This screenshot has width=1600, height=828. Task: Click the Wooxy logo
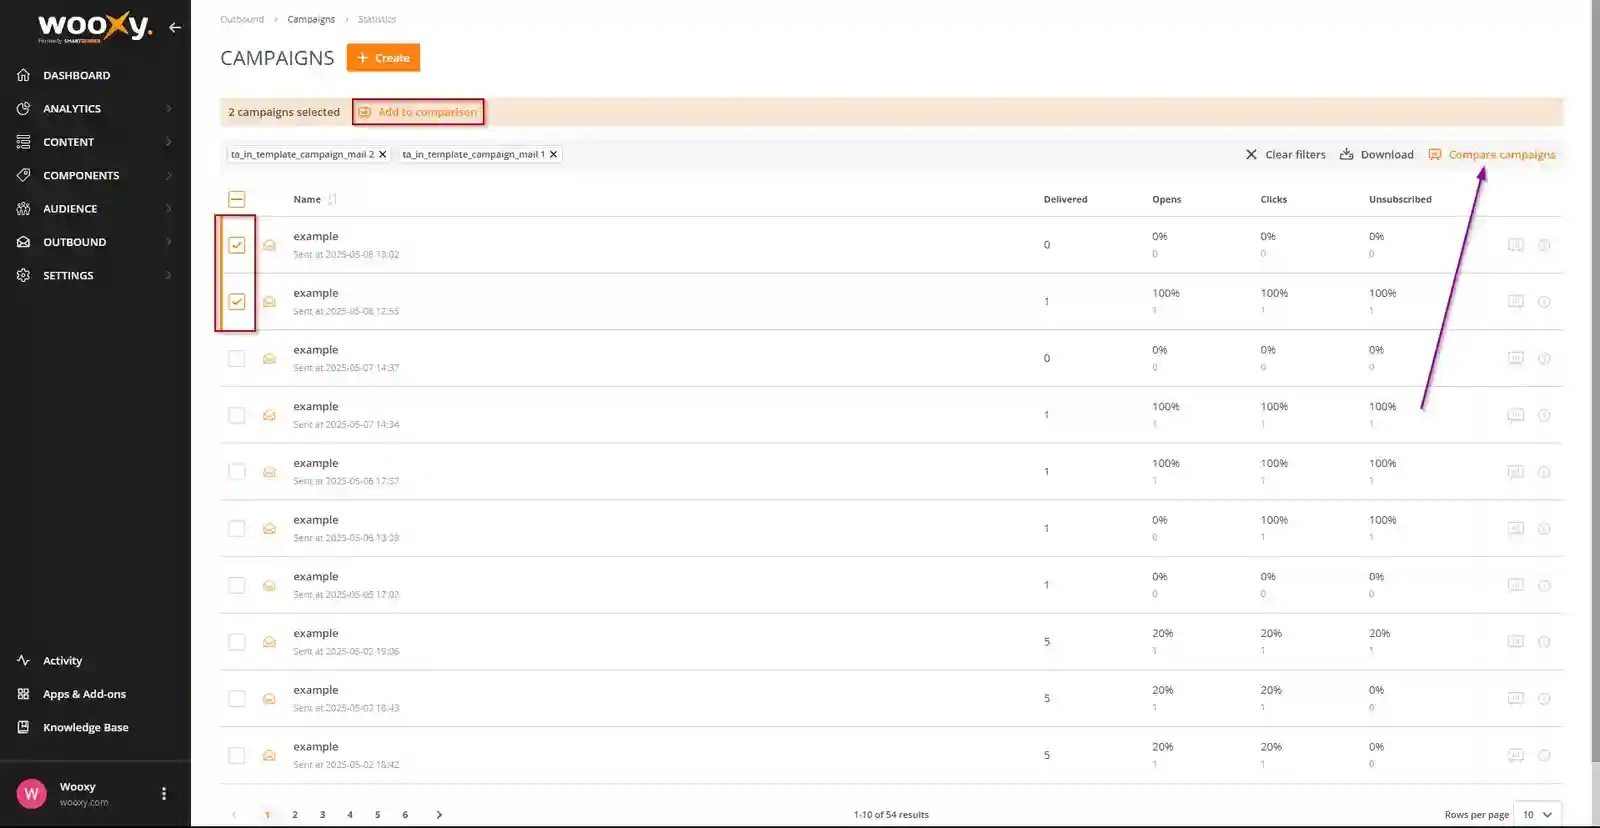94,27
